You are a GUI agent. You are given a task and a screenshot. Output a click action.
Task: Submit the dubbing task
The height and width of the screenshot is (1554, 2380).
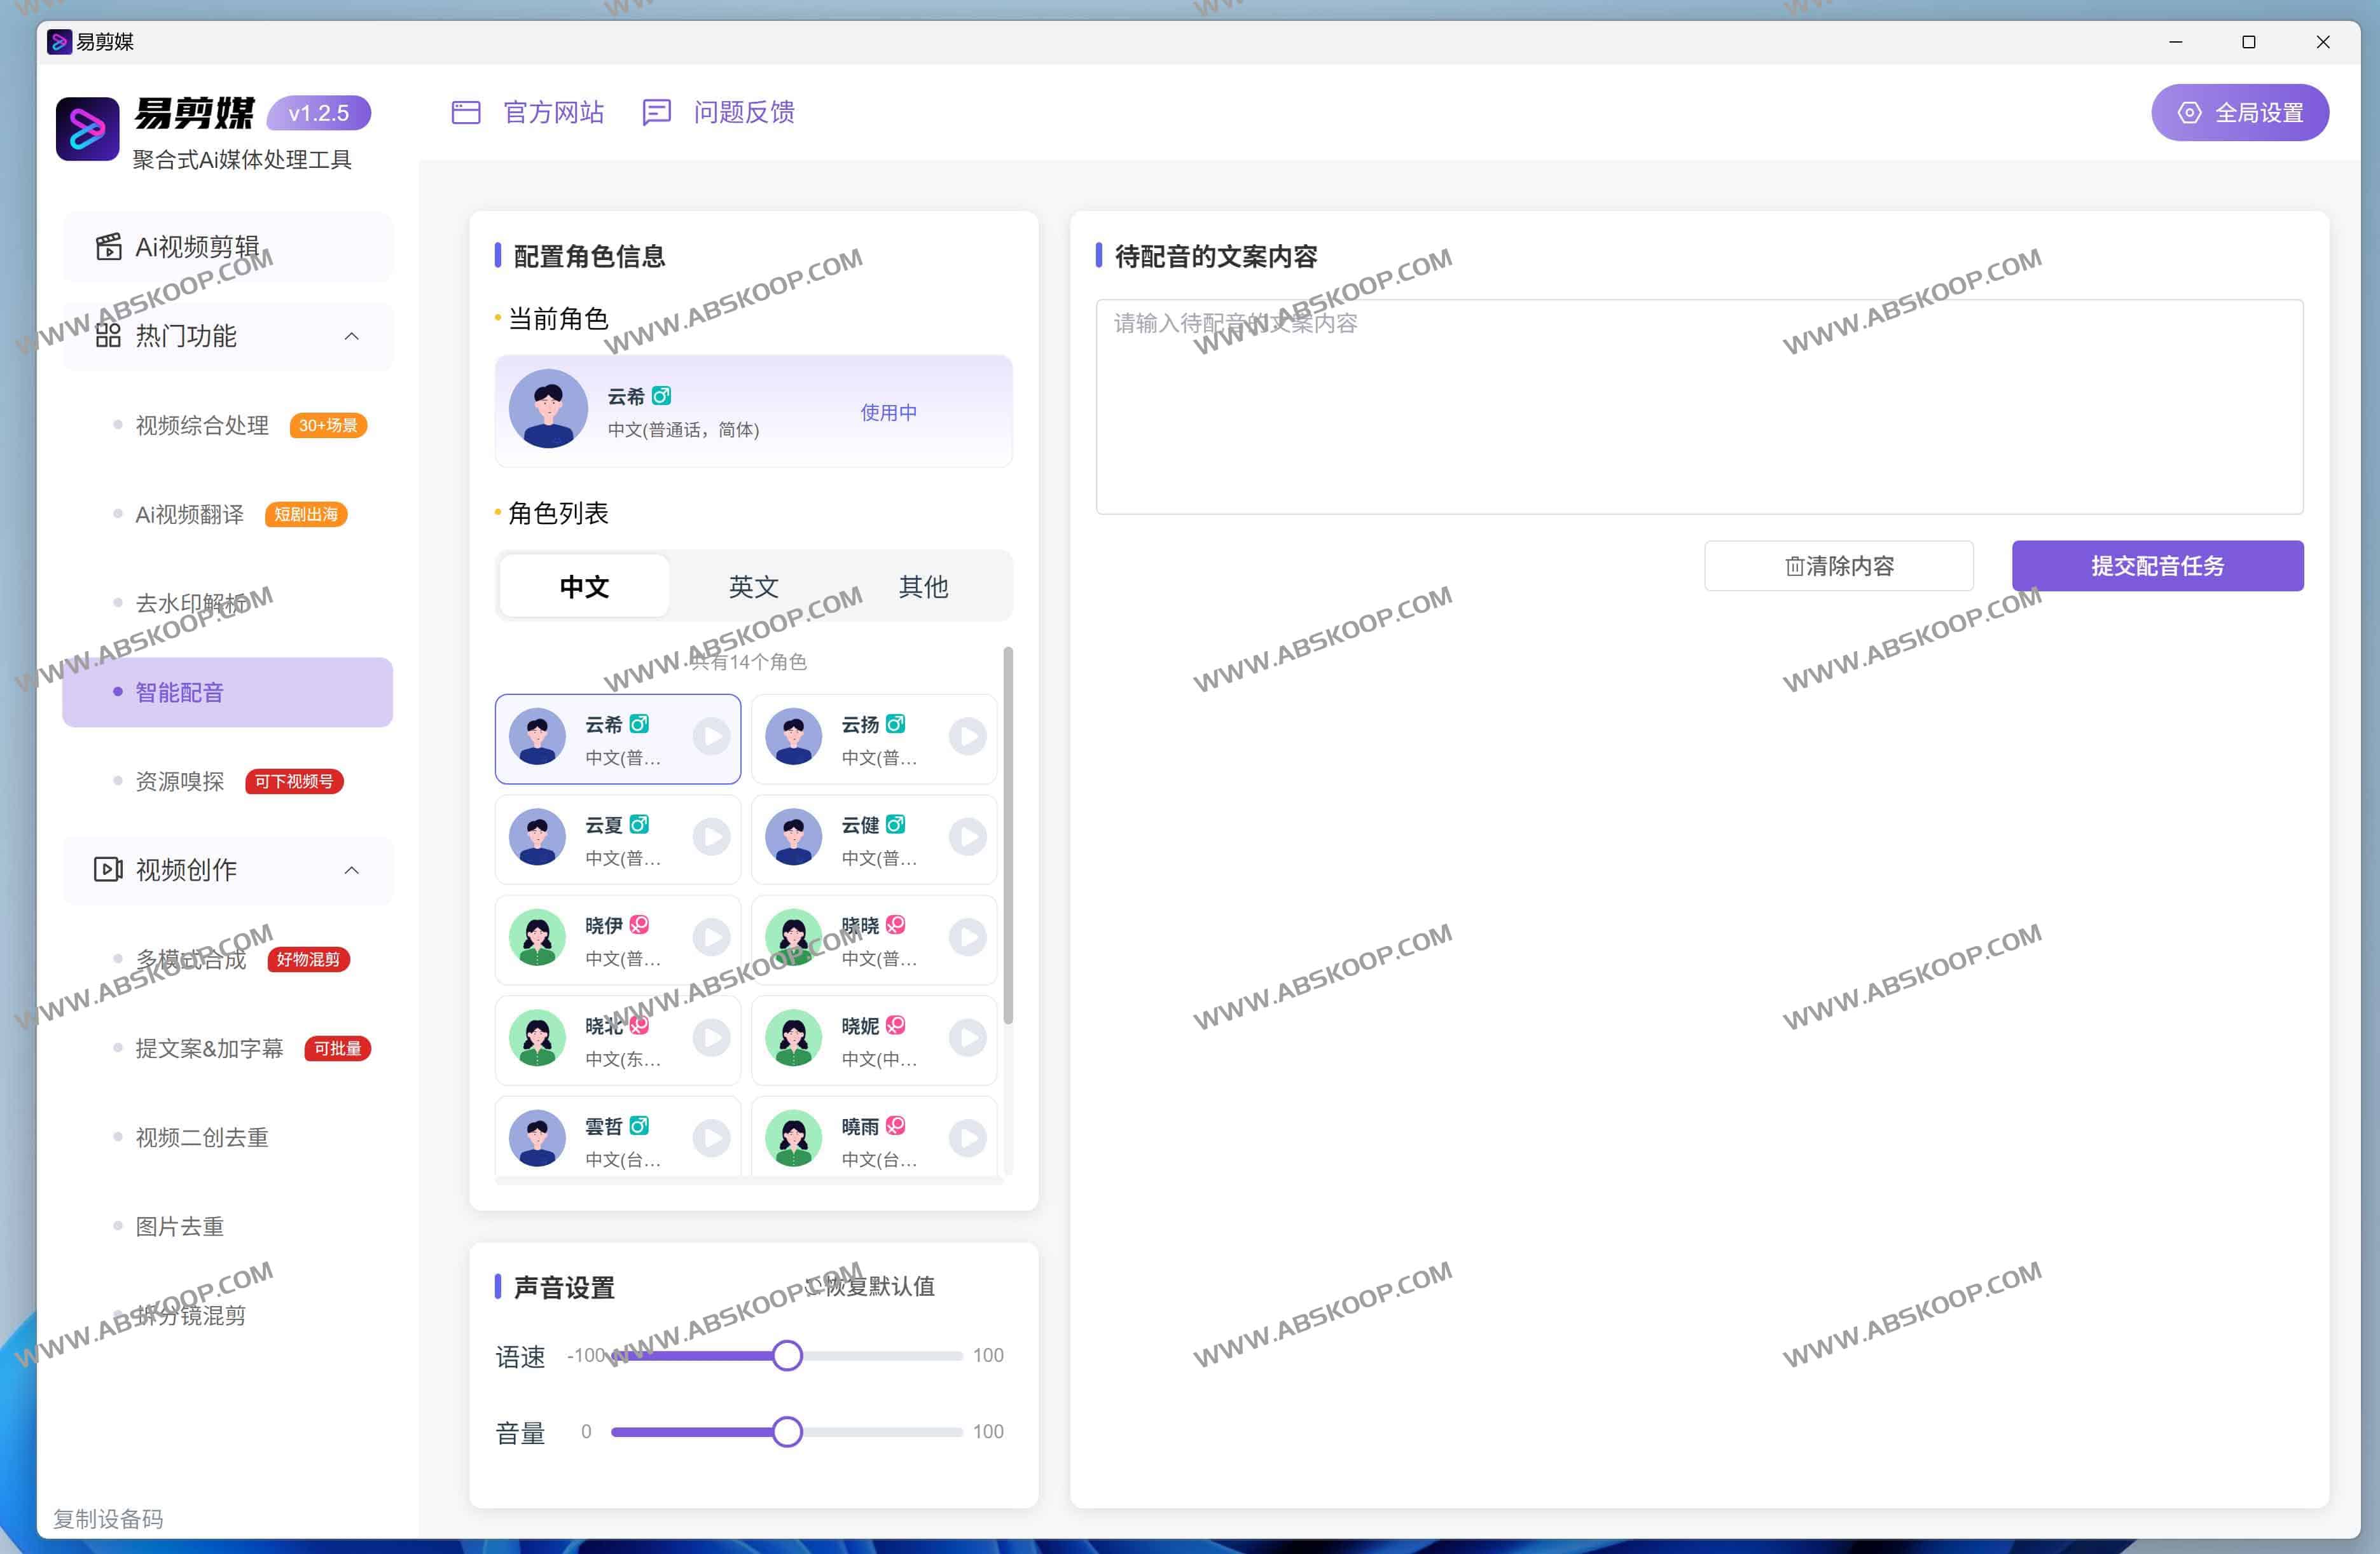[x=2156, y=565]
